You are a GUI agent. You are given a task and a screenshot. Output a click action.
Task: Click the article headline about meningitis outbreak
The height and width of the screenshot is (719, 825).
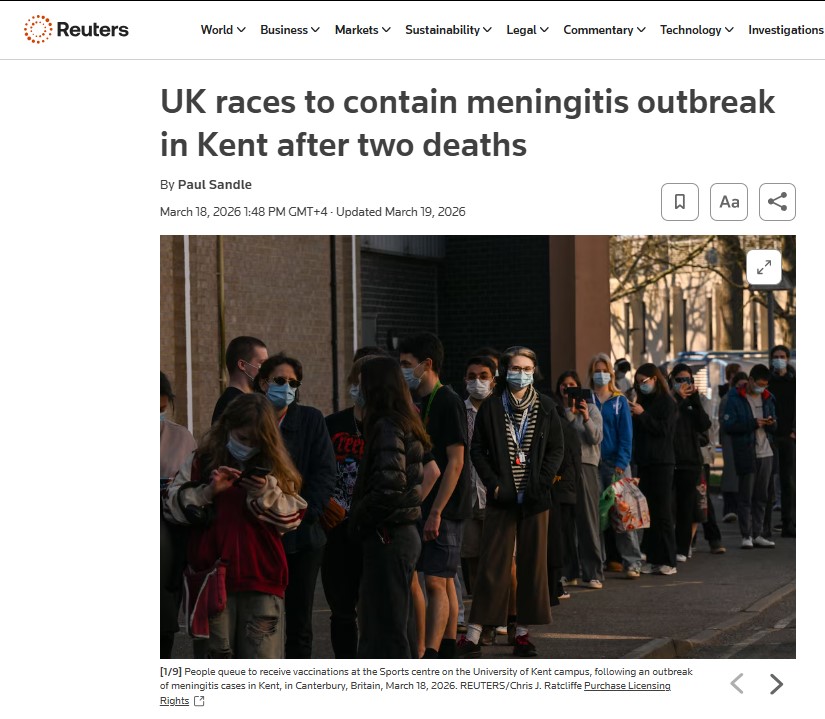[467, 123]
